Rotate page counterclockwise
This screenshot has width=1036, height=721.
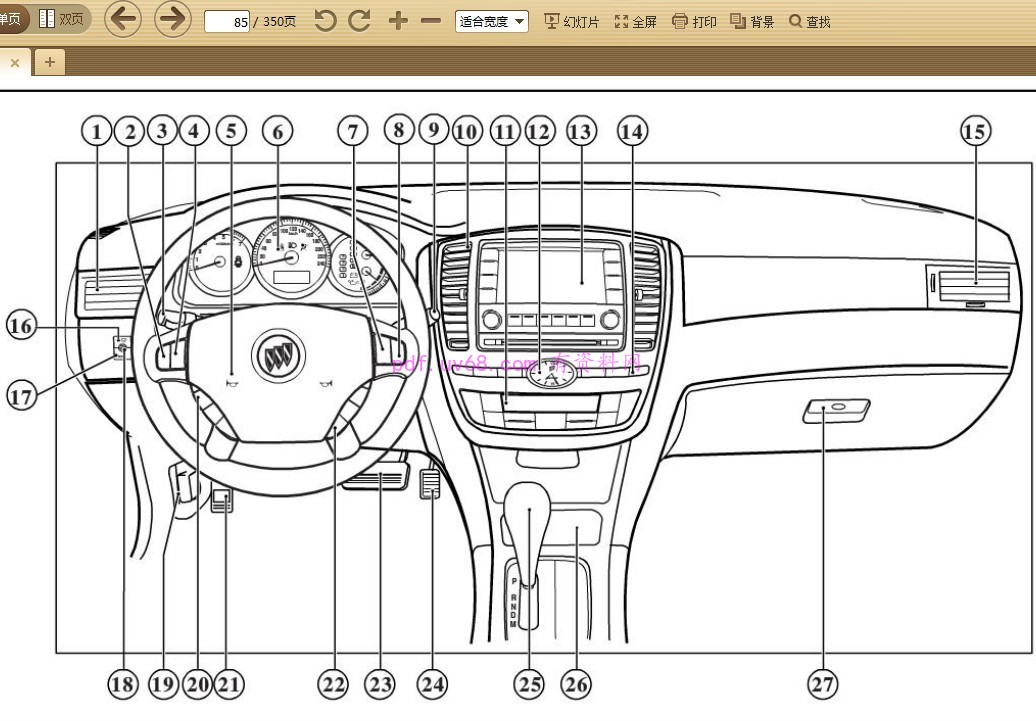click(x=325, y=21)
